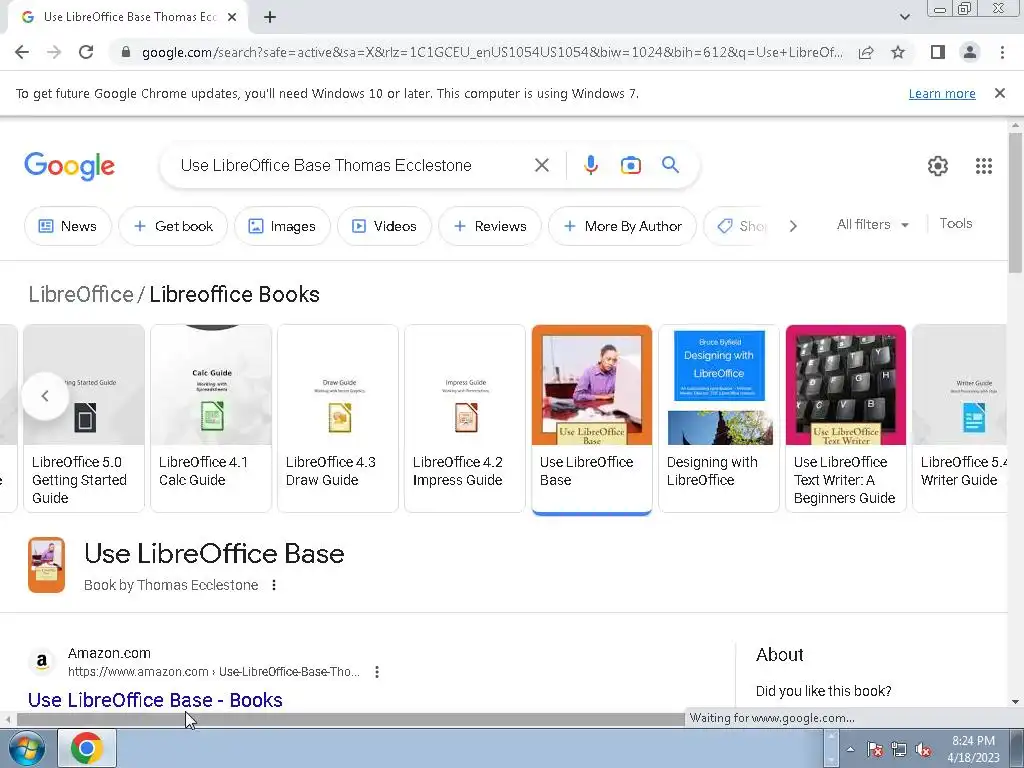The image size is (1024, 768).
Task: Select the Use LibreOffice Base book card
Action: pos(592,418)
